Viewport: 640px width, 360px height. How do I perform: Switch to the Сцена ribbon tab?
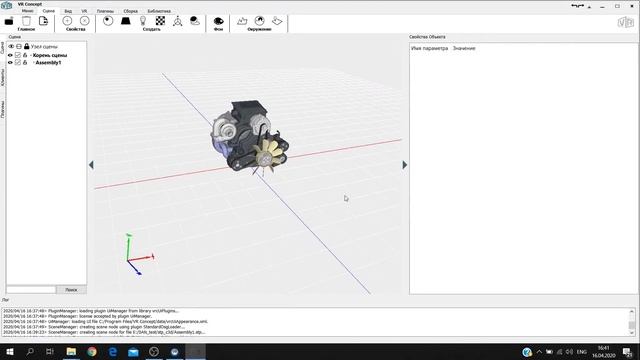[x=49, y=11]
